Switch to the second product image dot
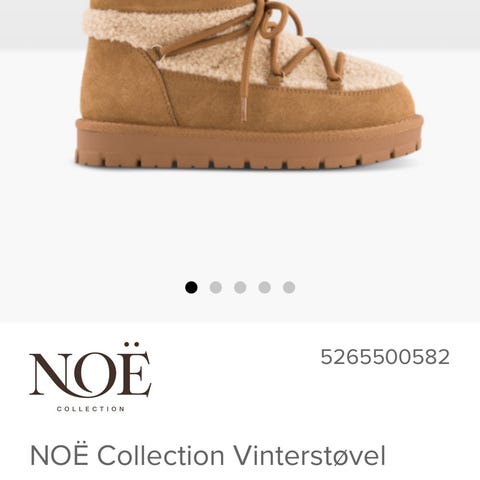Screen dimensions: 480x480 (216, 287)
